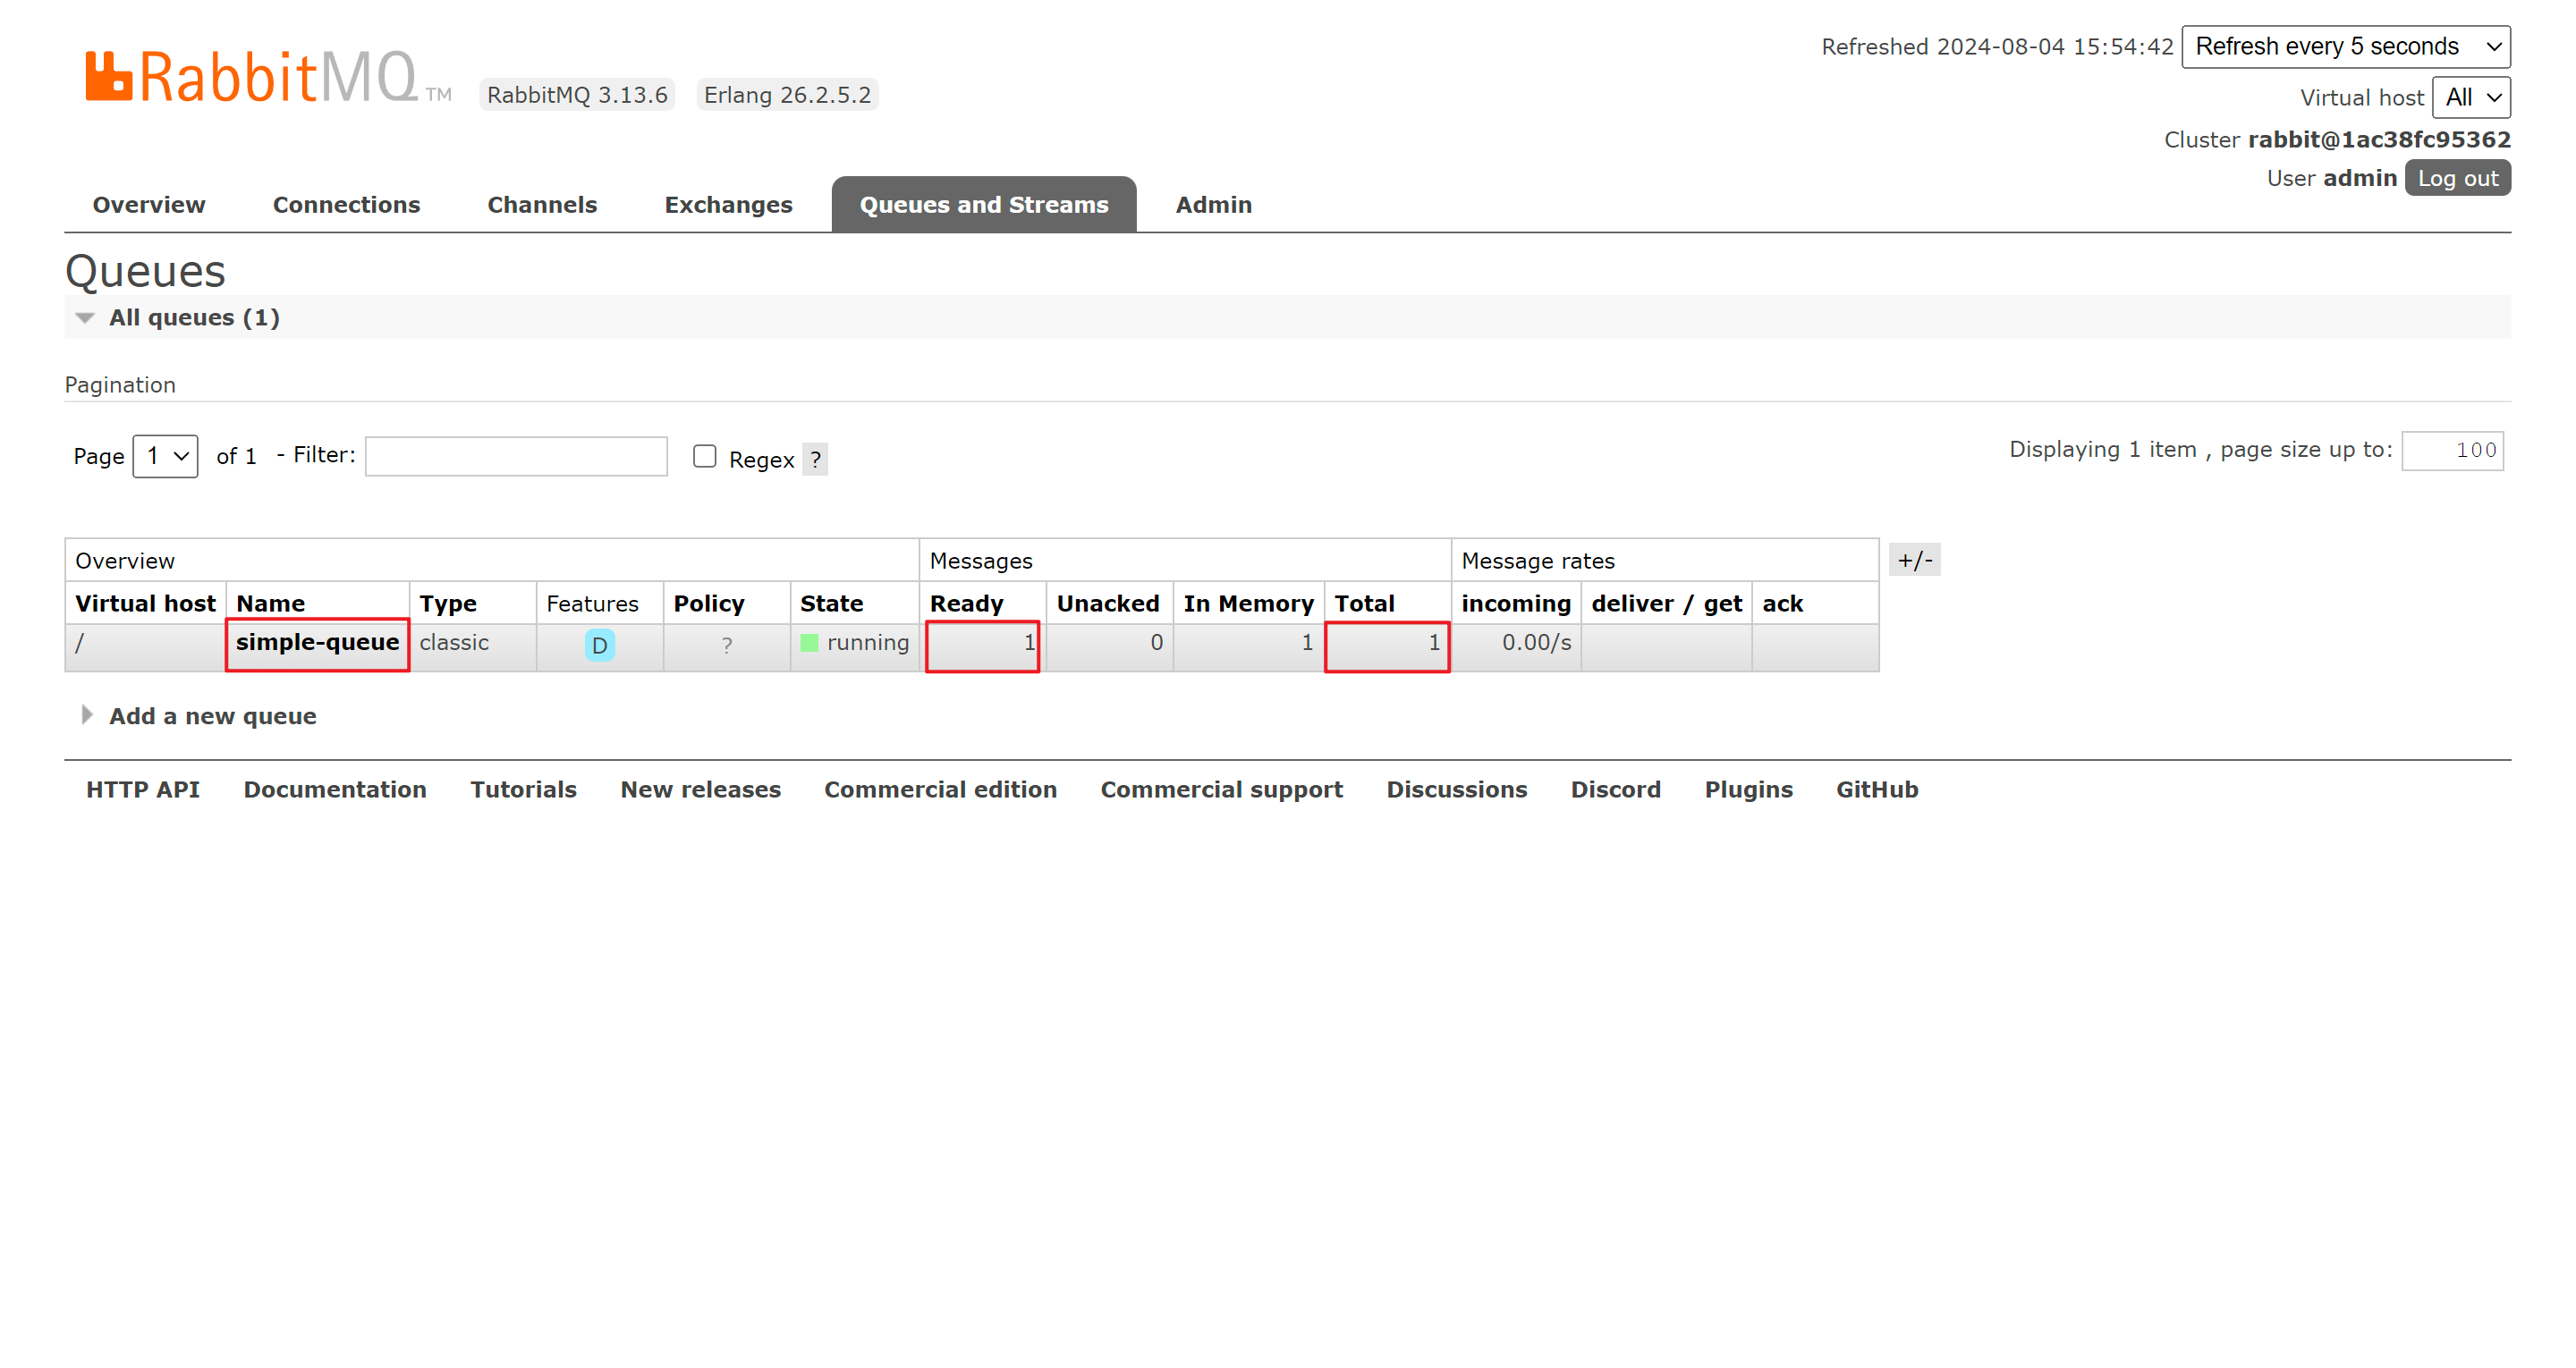Select Queues and Streams tab
Screen dimensions: 2576x1368
pyautogui.click(x=984, y=205)
